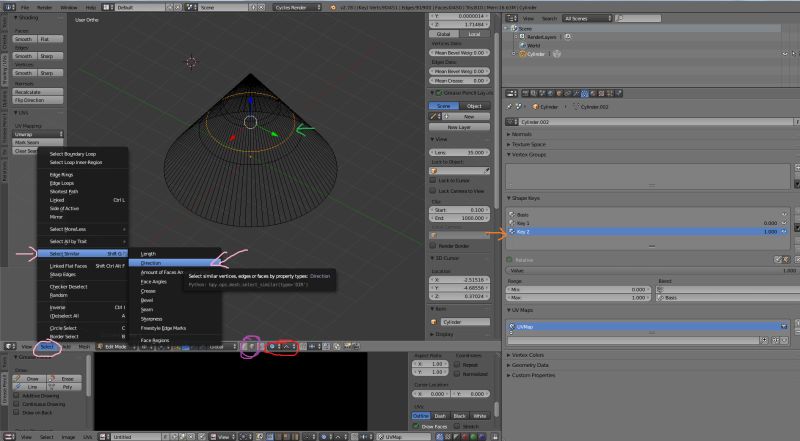Click the grease pencil Draw button

(x=30, y=379)
